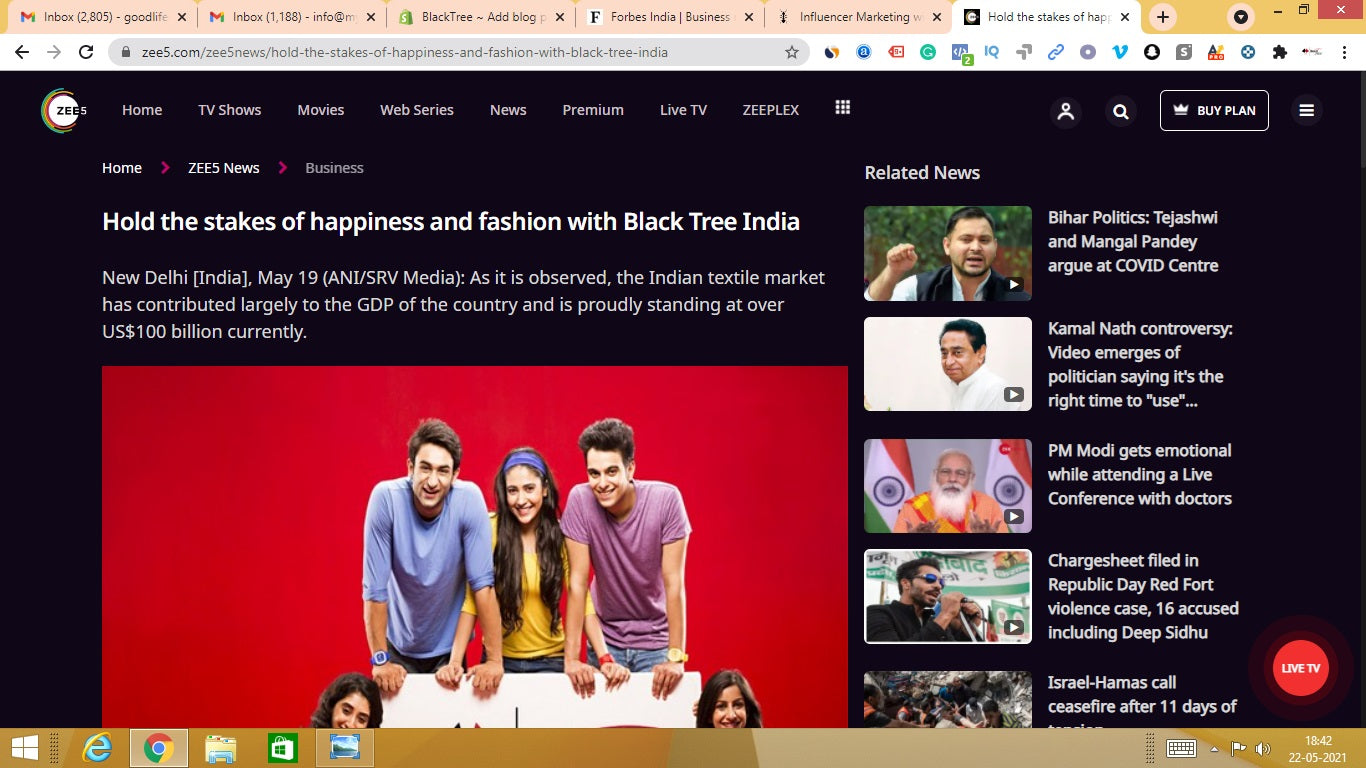Go back to the previous page
This screenshot has width=1366, height=768.
(22, 52)
